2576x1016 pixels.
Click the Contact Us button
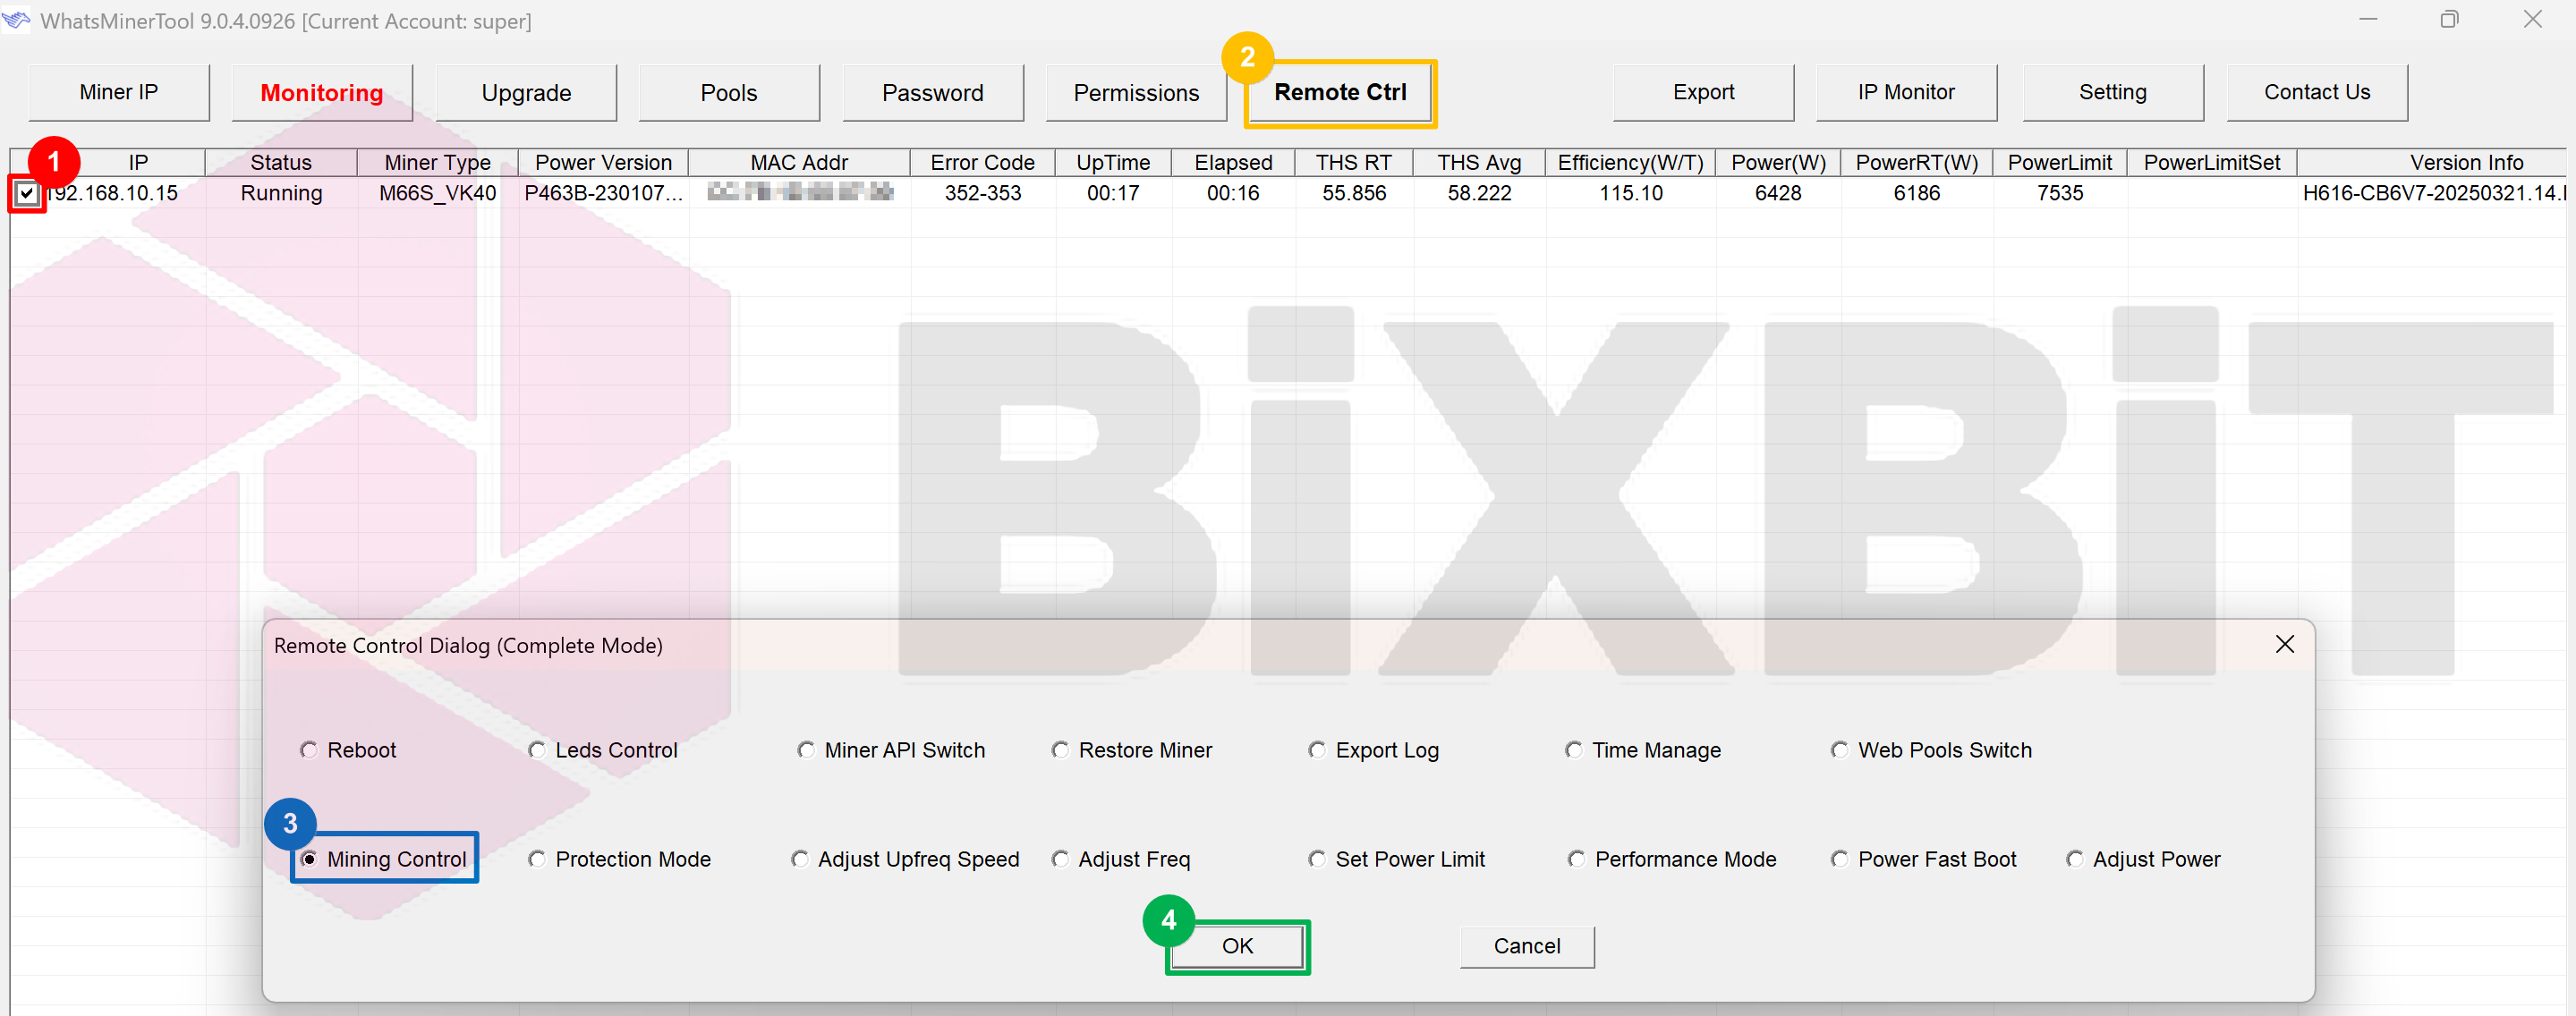[x=2317, y=92]
